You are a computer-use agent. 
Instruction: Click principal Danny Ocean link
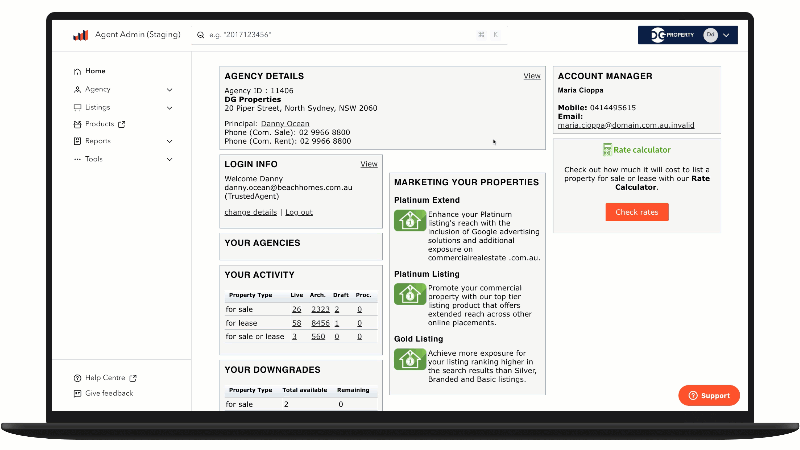(x=285, y=123)
